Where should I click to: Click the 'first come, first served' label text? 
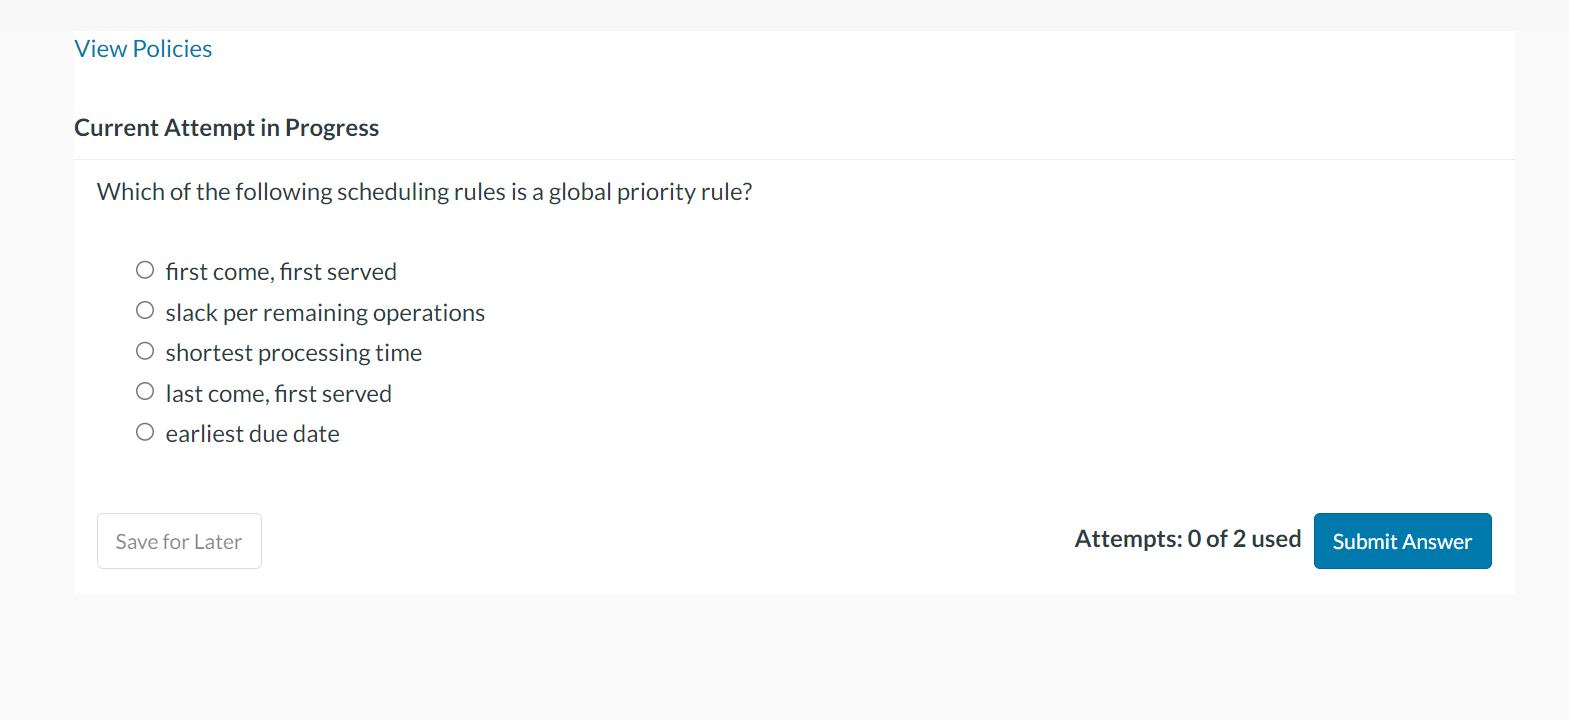281,272
